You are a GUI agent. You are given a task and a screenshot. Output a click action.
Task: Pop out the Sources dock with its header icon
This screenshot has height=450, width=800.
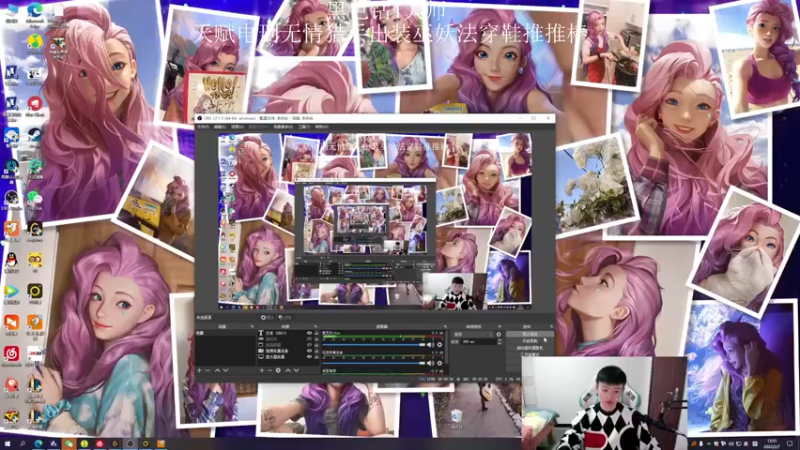point(316,327)
